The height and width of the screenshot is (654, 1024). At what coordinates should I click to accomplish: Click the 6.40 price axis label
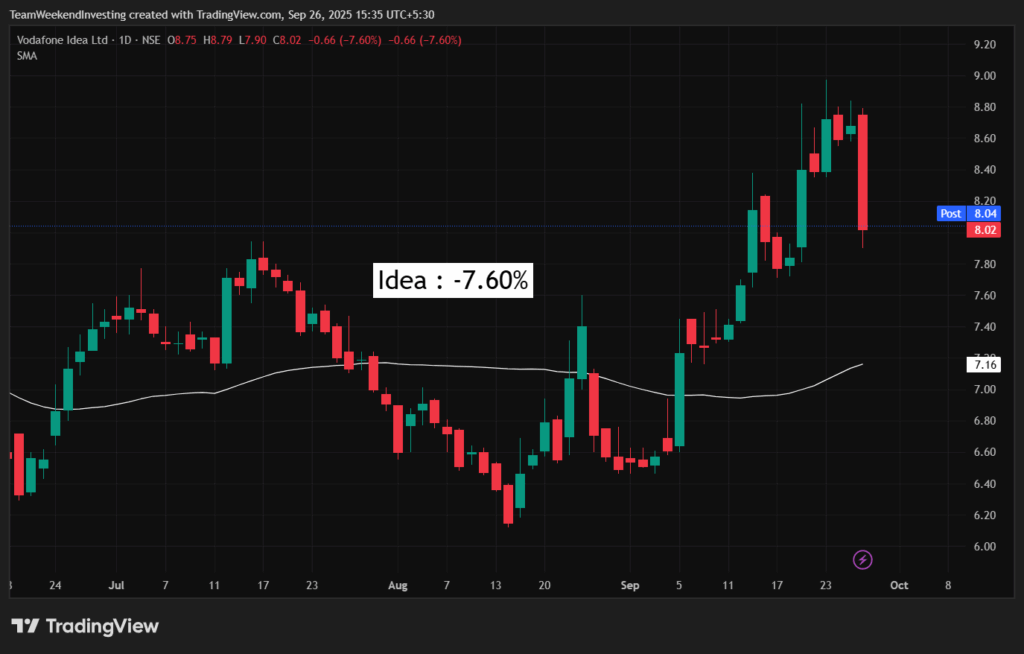(984, 484)
